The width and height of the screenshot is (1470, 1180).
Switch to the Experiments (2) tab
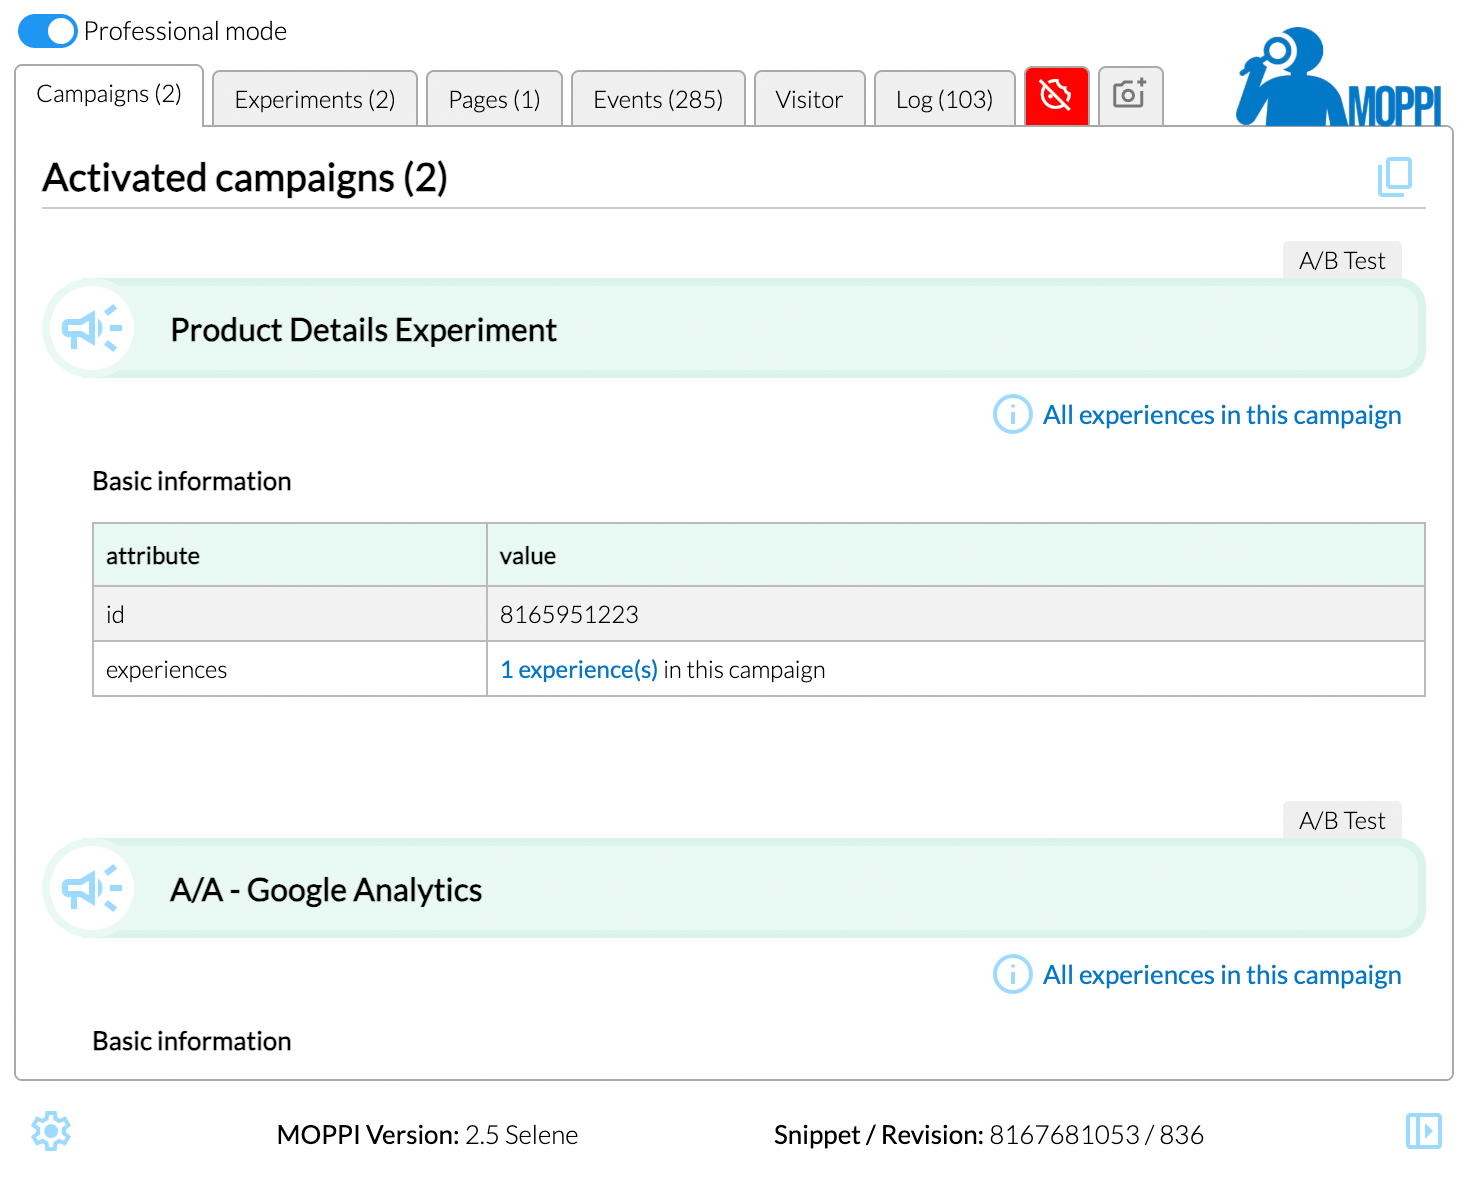click(x=315, y=100)
